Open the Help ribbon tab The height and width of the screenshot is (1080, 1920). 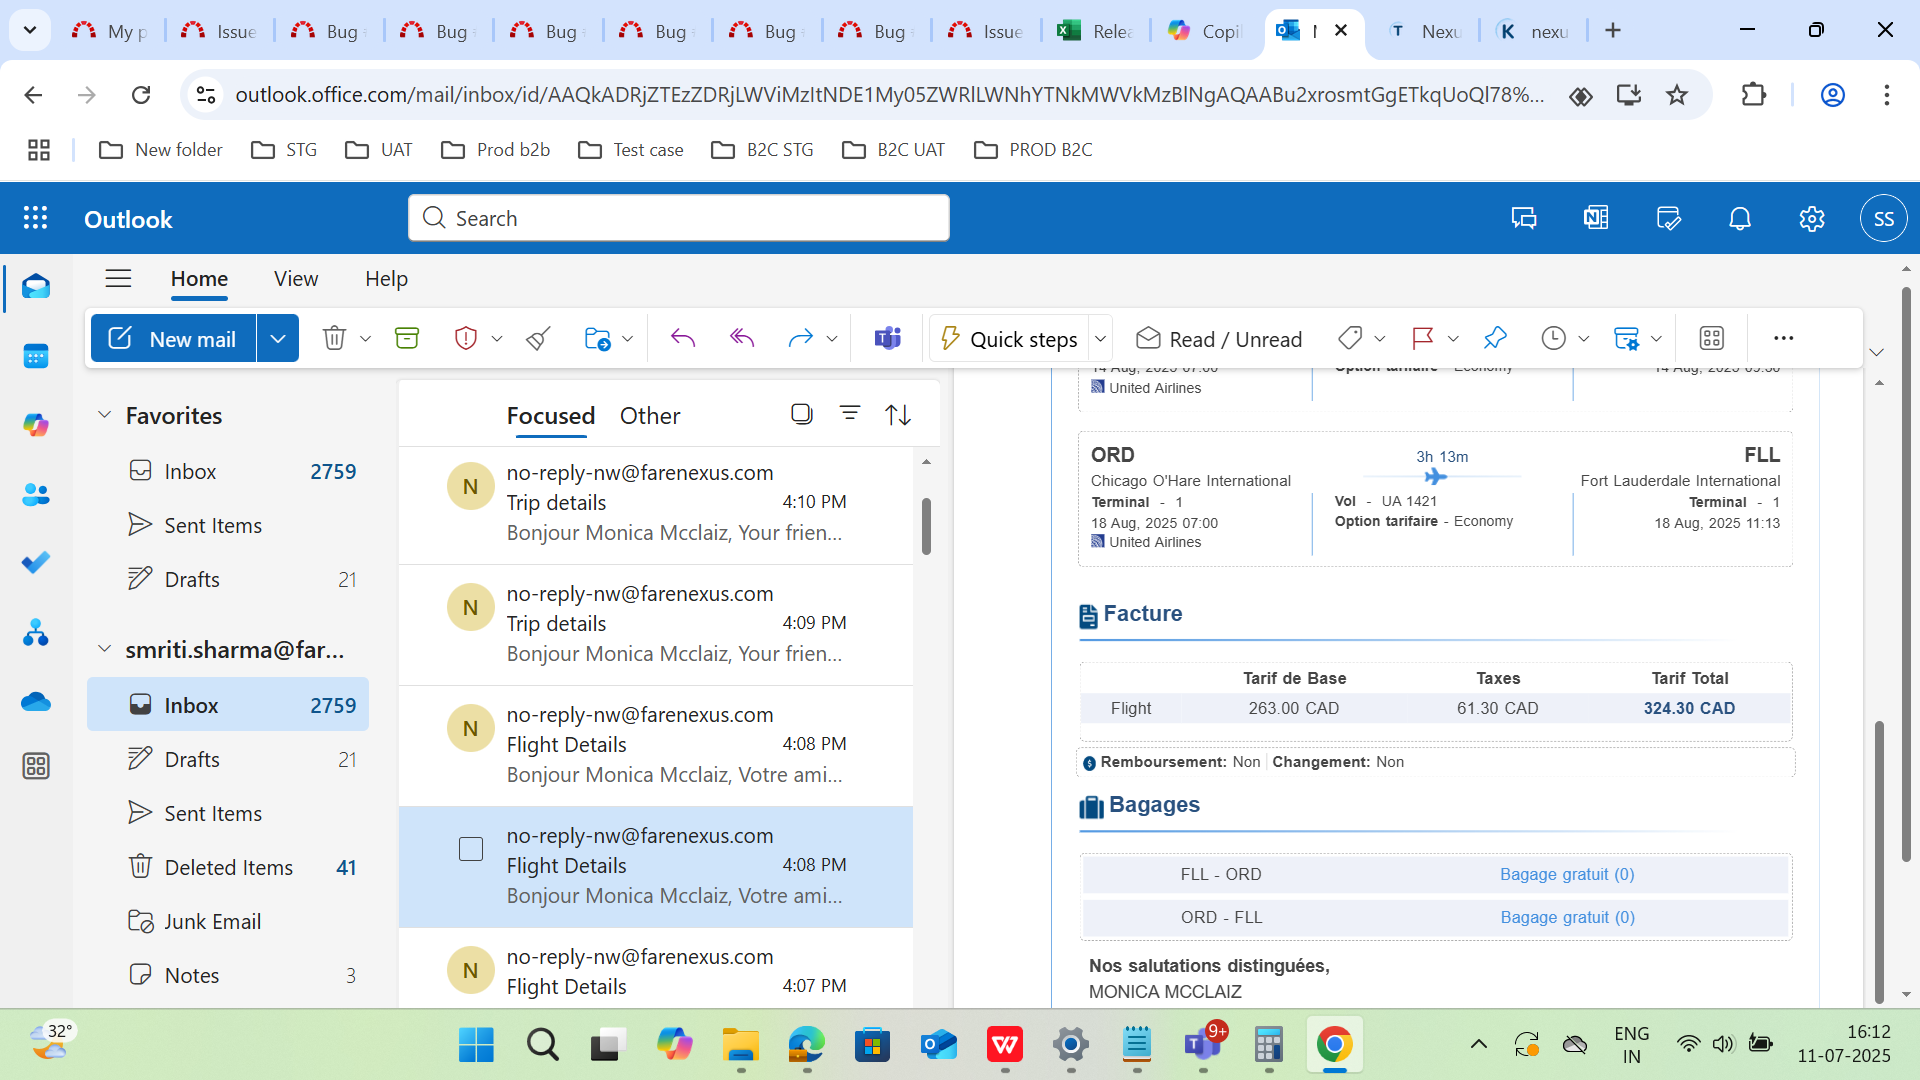(x=386, y=279)
